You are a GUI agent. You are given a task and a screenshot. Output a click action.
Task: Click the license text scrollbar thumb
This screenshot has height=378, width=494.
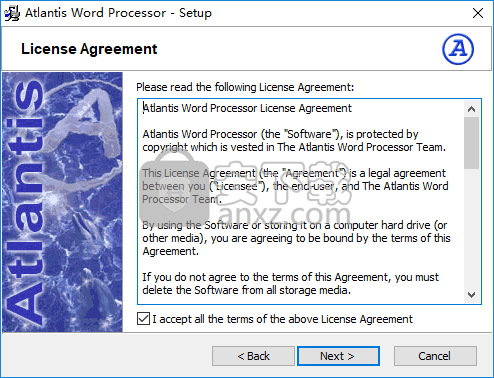(x=471, y=143)
